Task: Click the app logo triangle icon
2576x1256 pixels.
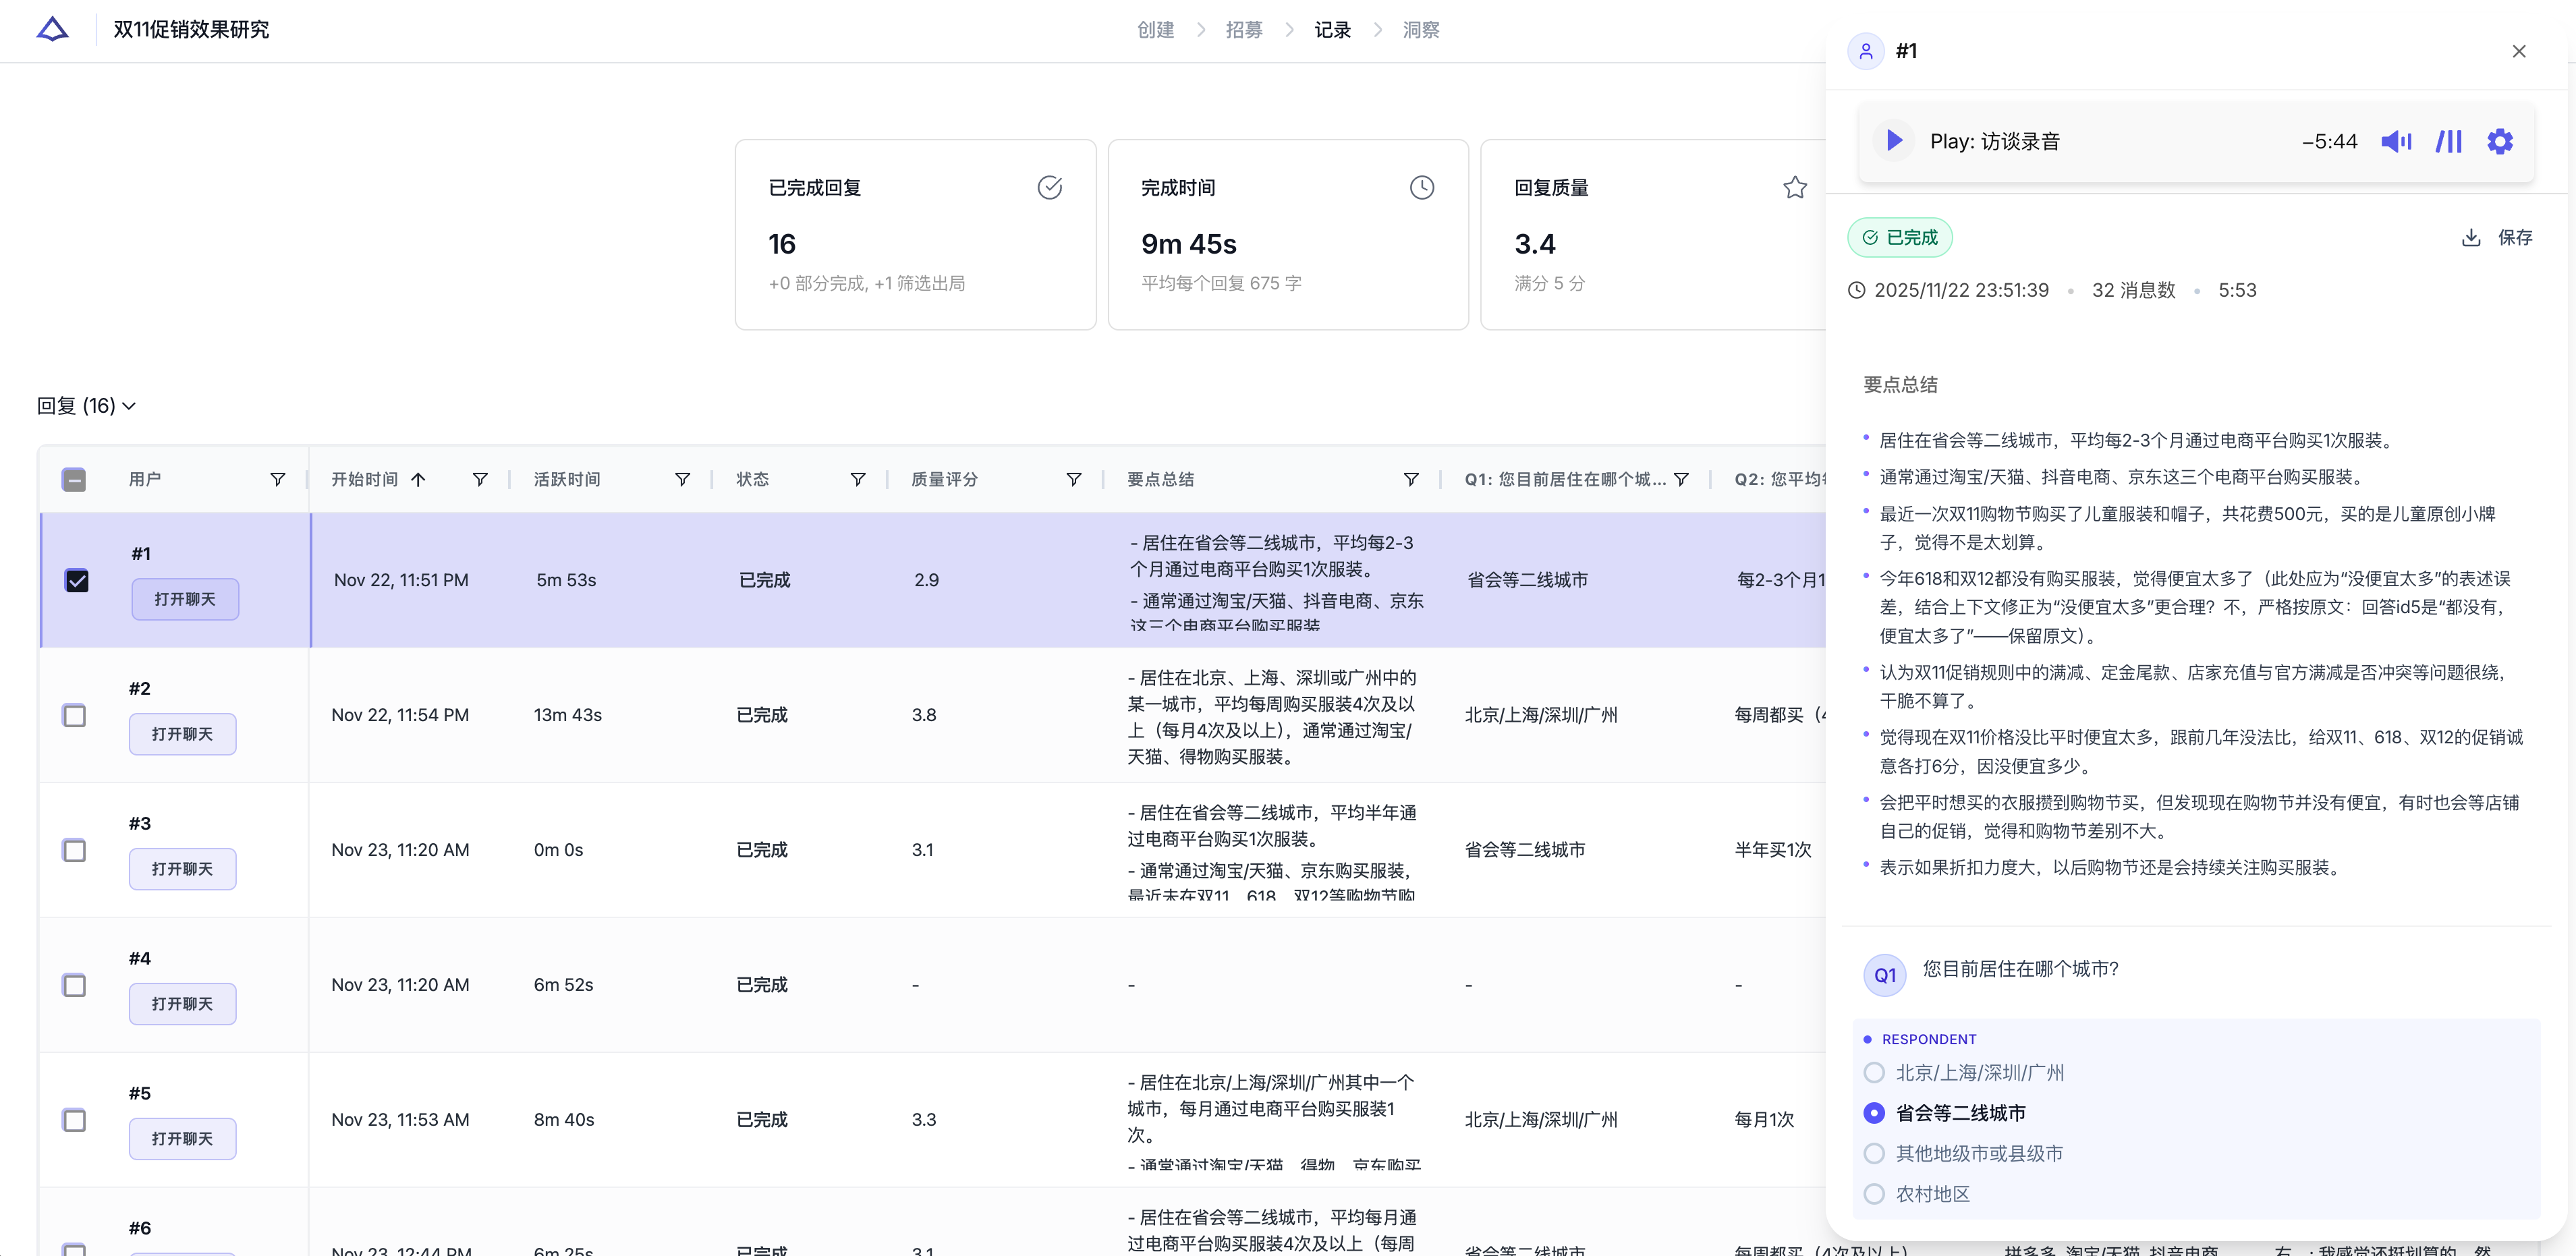Action: pyautogui.click(x=52, y=29)
